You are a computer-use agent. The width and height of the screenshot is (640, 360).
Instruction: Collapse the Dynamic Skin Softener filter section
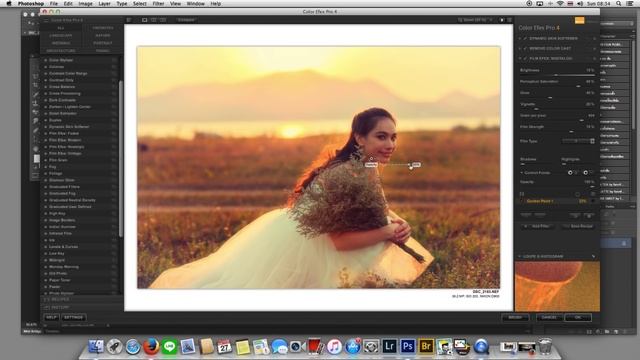520,38
